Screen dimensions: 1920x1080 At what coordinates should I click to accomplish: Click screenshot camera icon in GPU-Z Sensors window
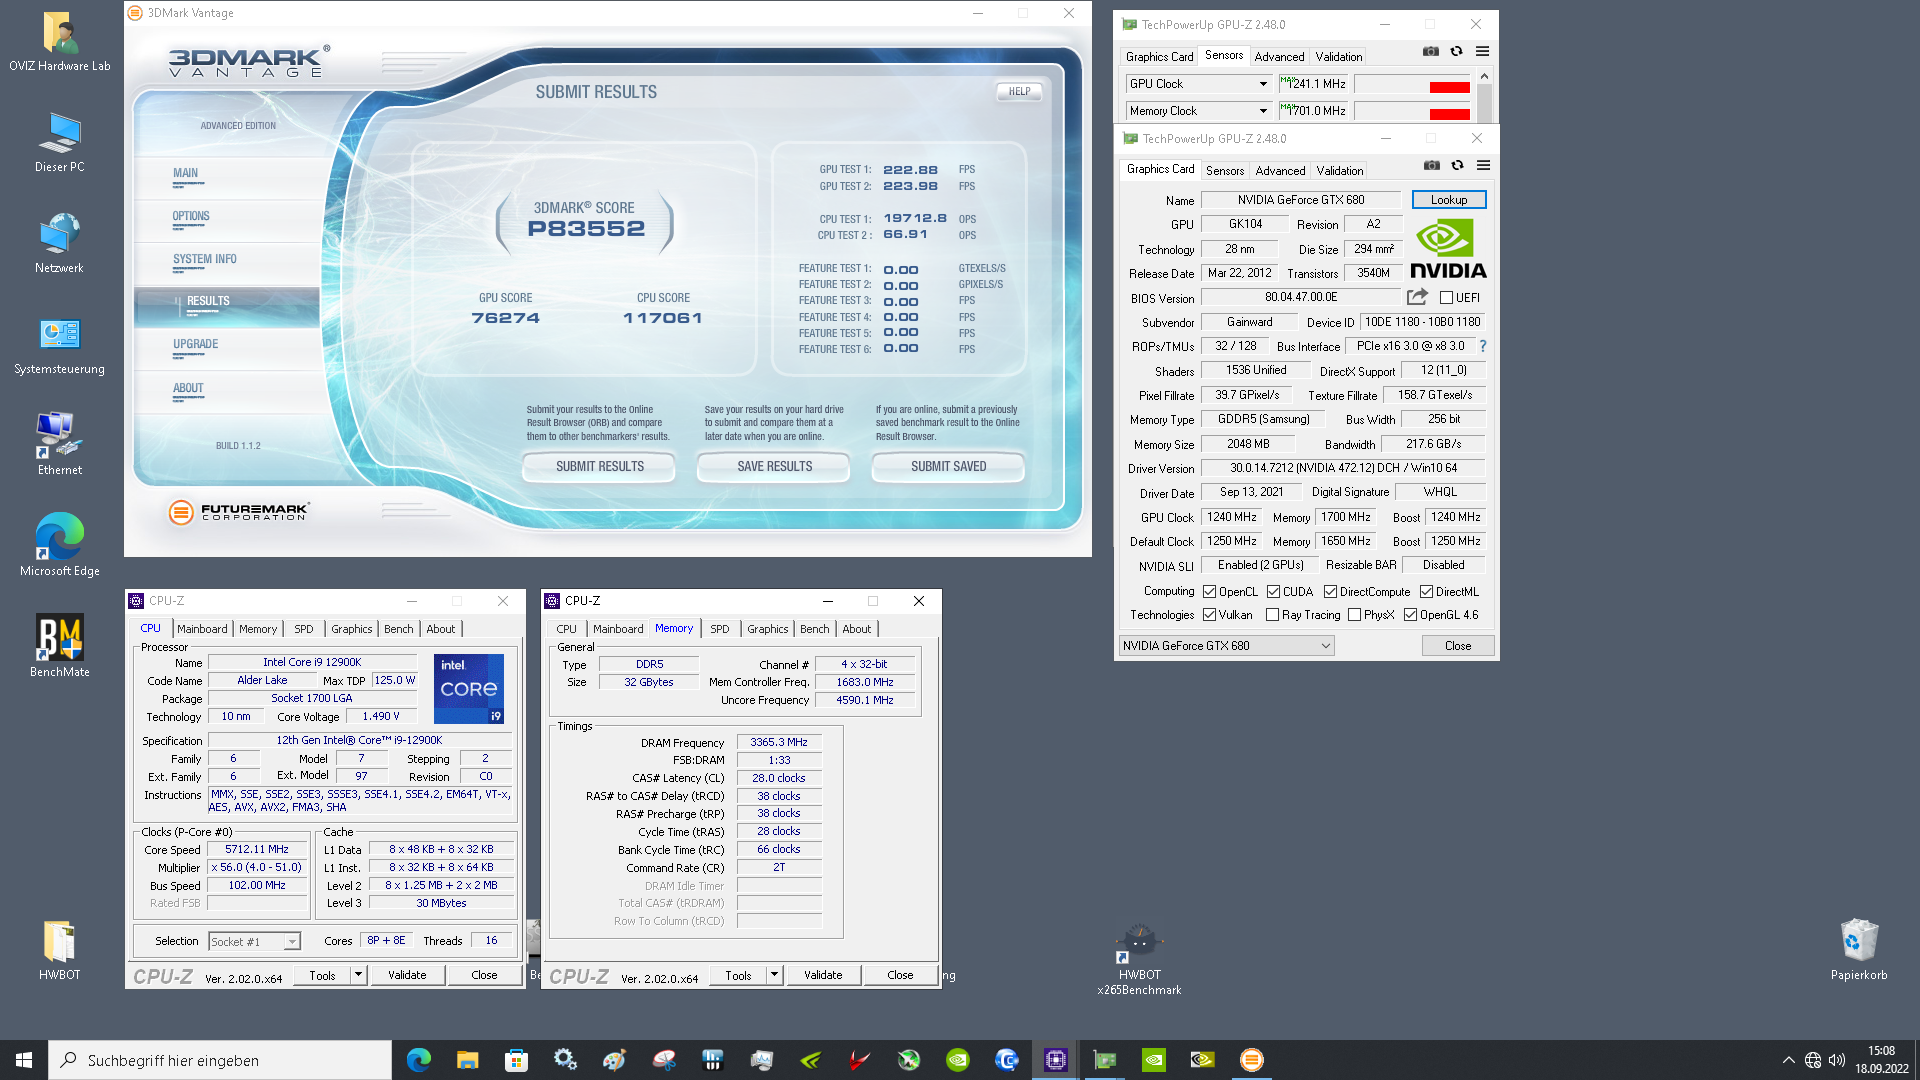coord(1431,52)
